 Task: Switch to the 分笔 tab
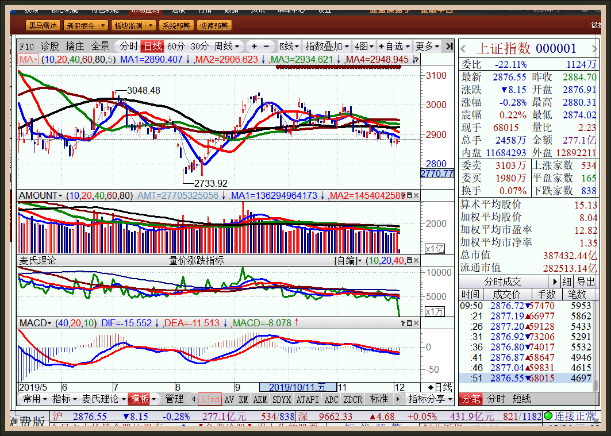(471, 399)
